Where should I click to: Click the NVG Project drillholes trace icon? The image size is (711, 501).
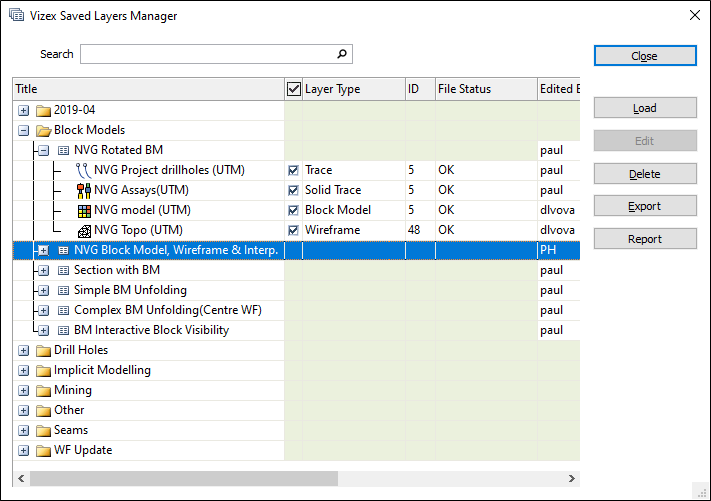point(83,170)
